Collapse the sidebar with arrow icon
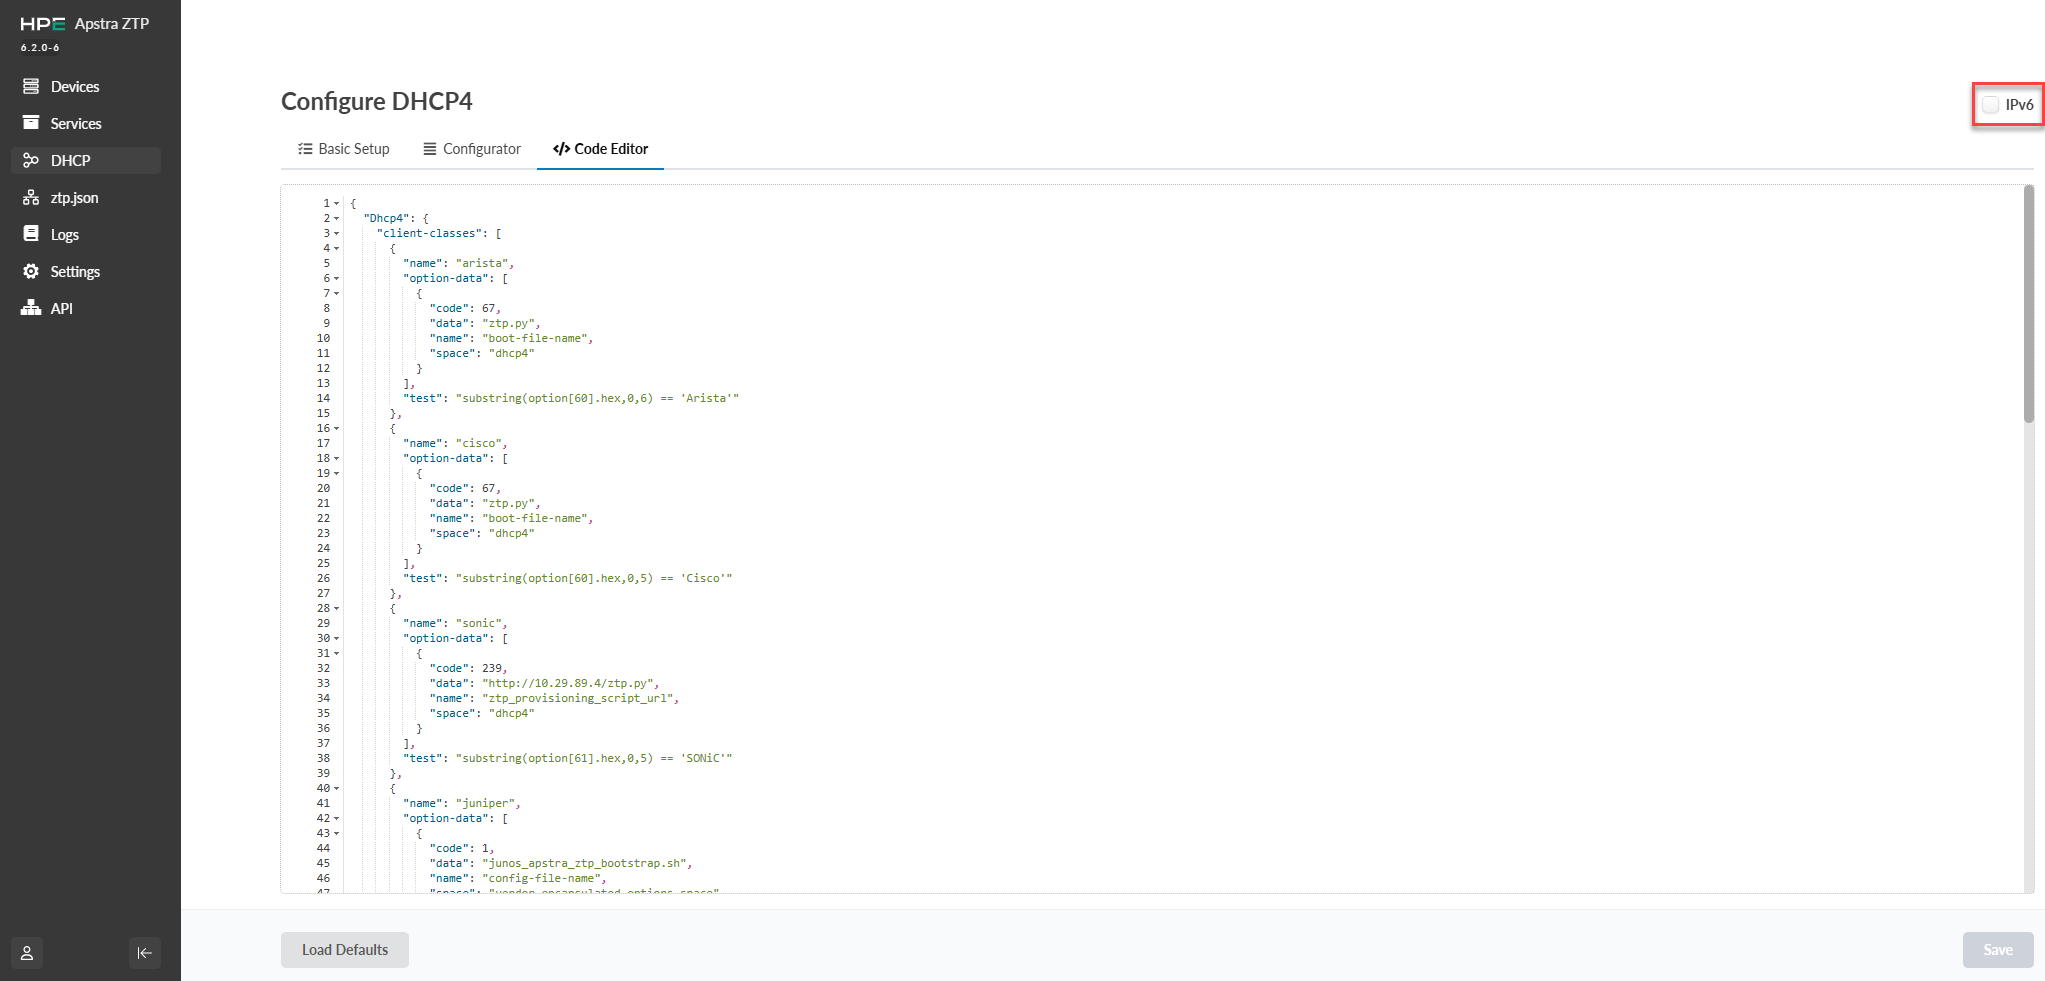Image resolution: width=2045 pixels, height=981 pixels. click(145, 953)
